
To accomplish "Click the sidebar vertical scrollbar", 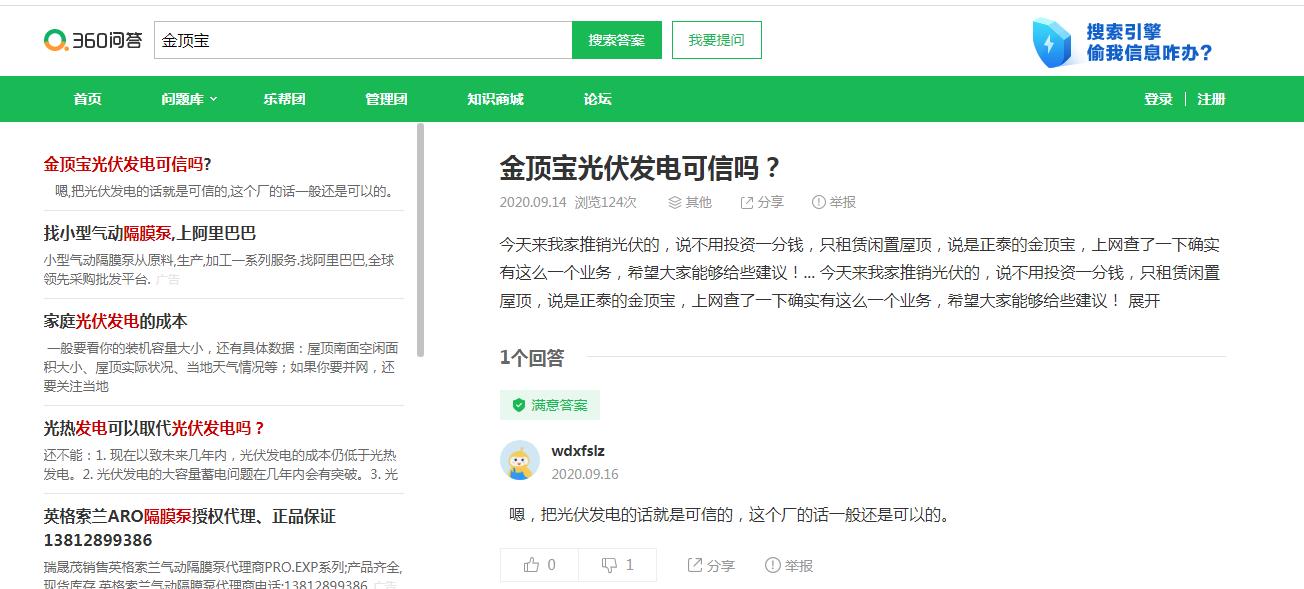I will (x=421, y=240).
